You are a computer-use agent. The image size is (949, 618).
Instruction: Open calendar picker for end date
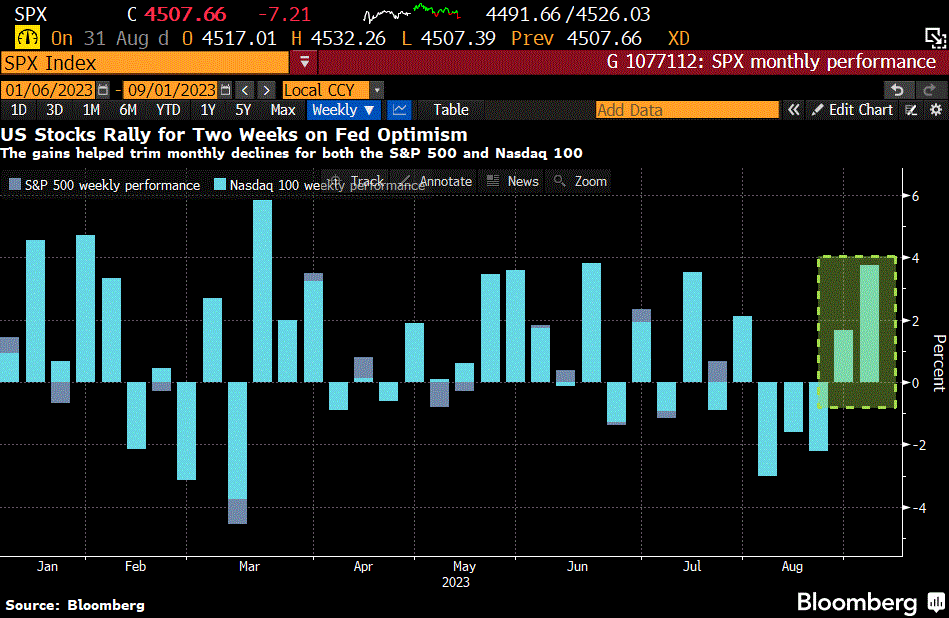click(x=226, y=90)
